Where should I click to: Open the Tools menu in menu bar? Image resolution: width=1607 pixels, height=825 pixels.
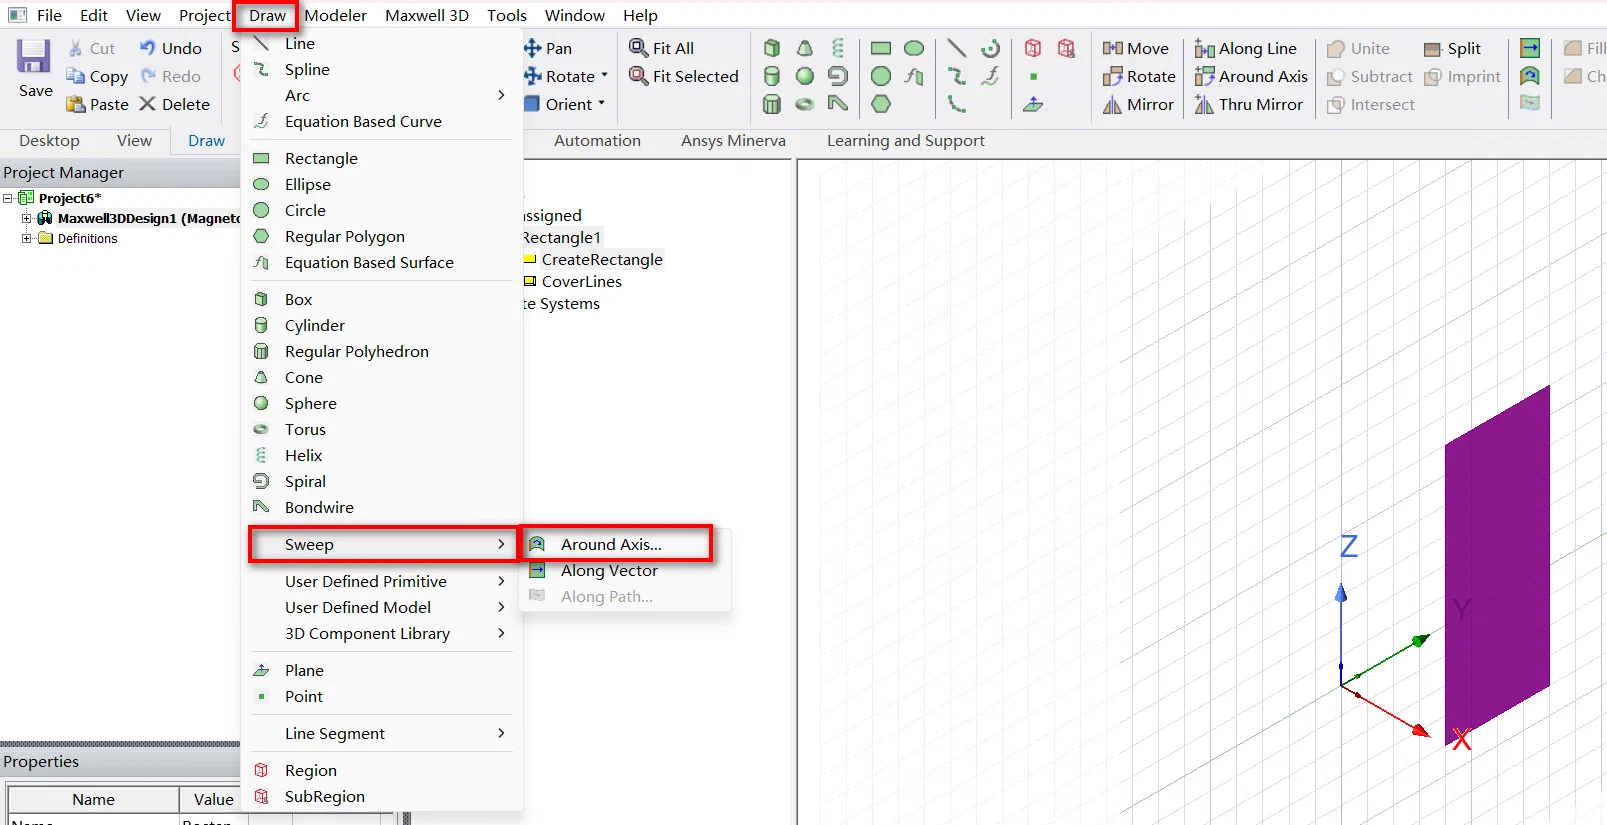point(507,15)
